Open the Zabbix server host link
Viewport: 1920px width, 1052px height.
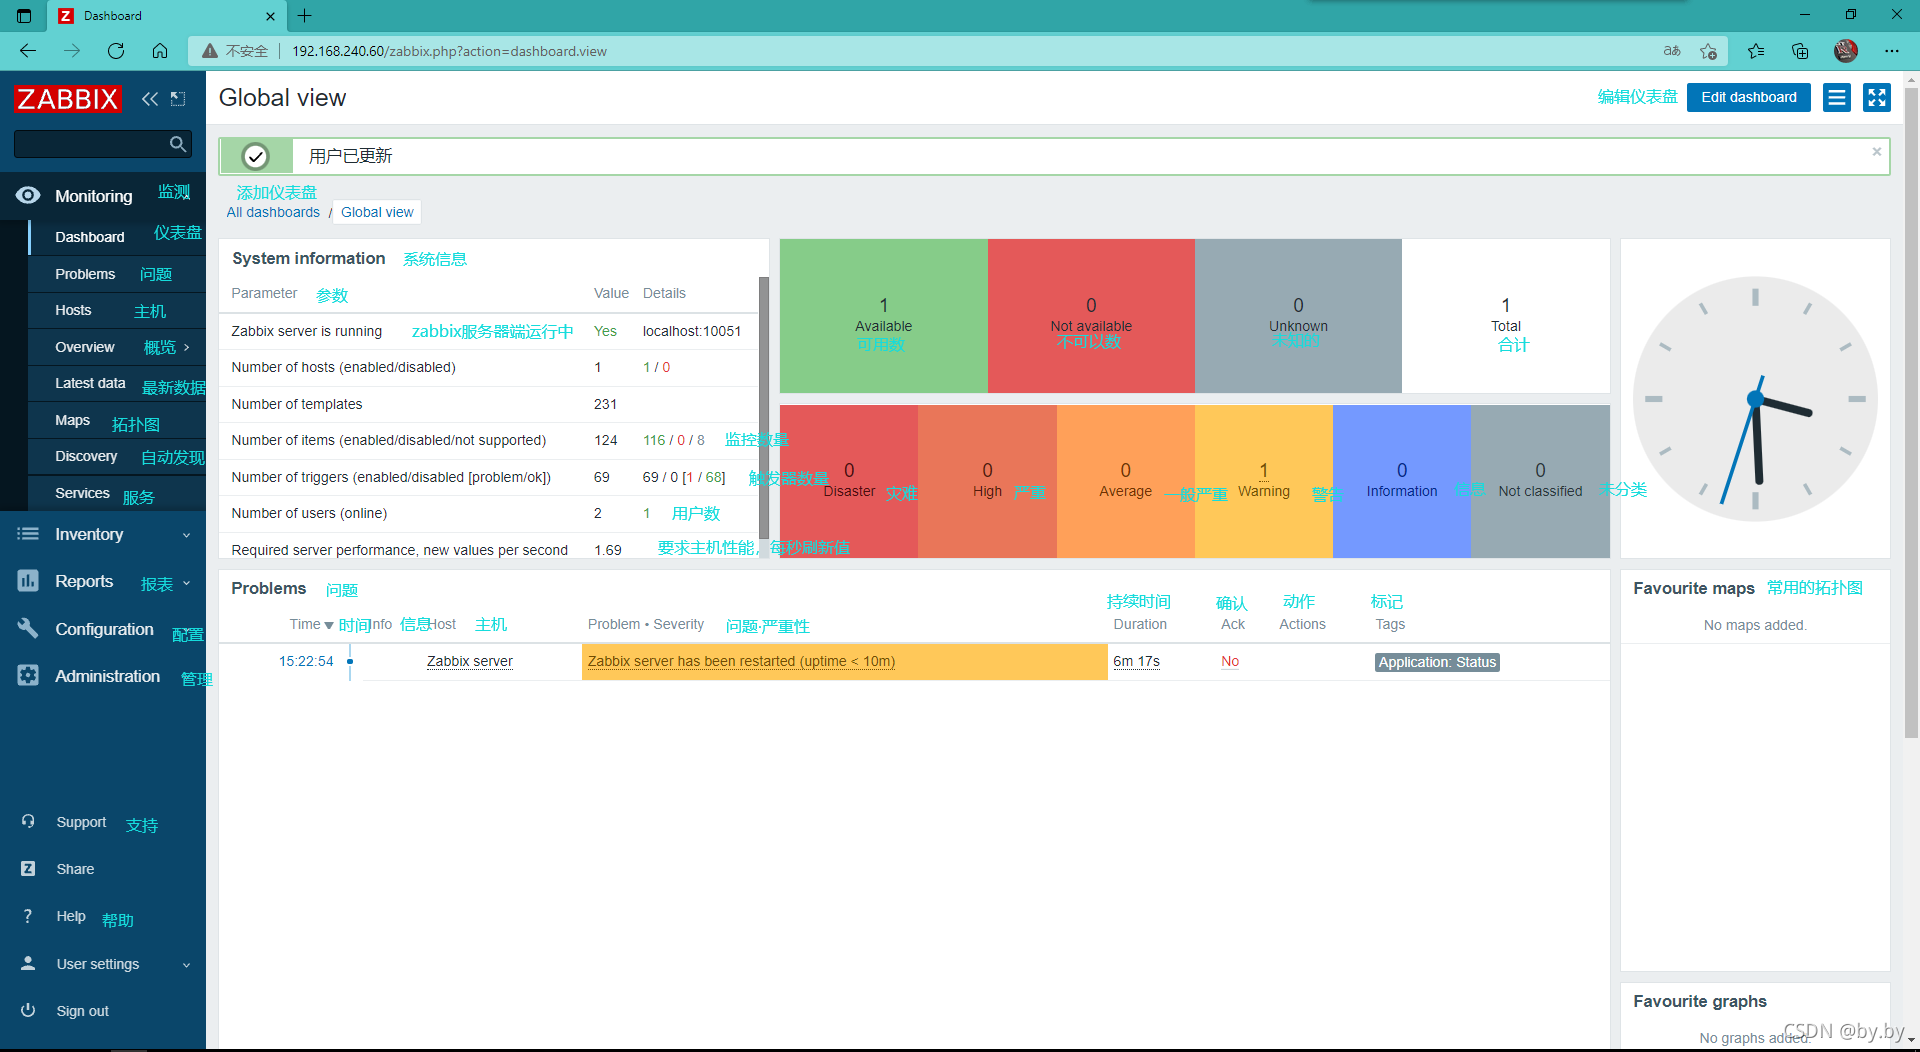click(x=469, y=661)
